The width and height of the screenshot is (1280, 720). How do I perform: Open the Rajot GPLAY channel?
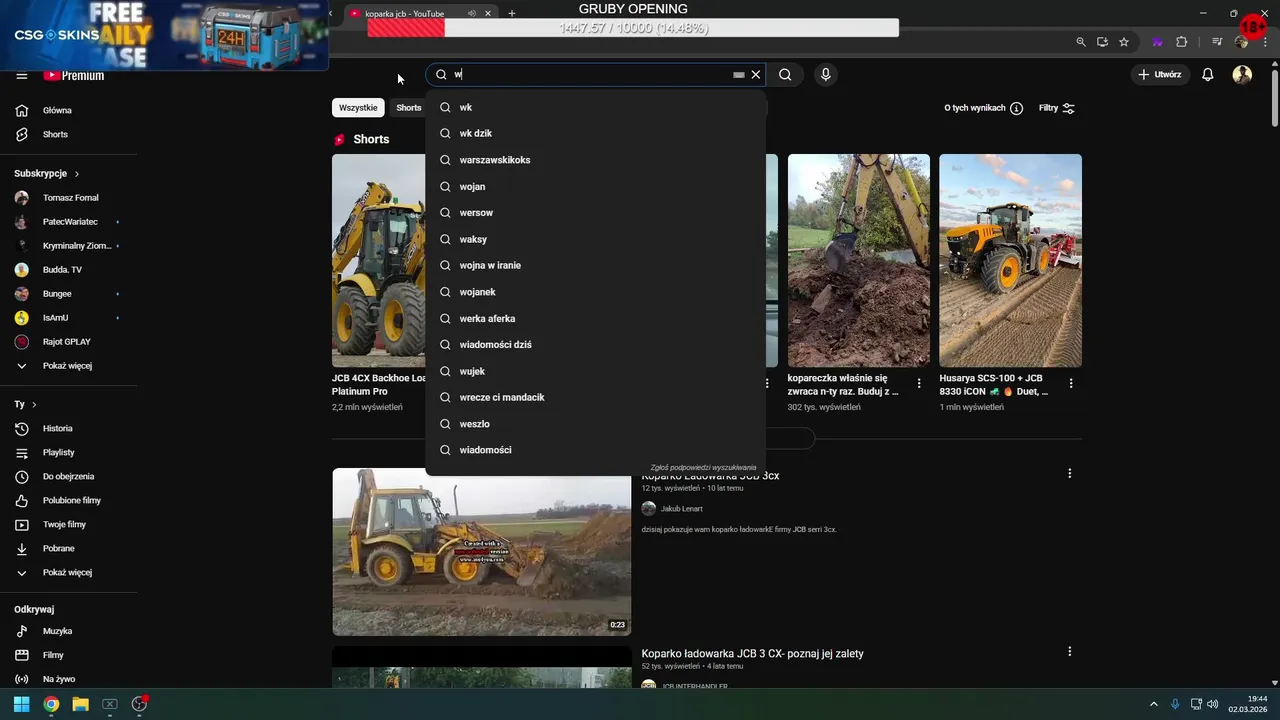click(x=66, y=342)
